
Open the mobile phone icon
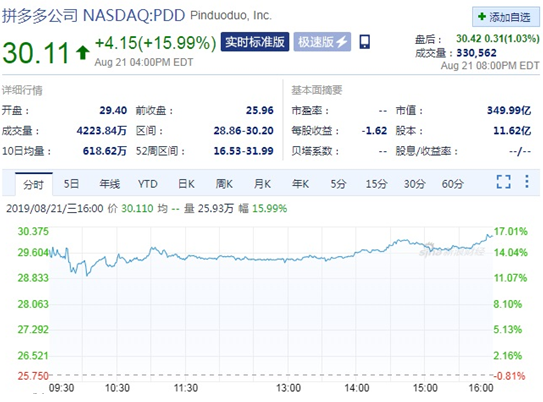coord(364,42)
